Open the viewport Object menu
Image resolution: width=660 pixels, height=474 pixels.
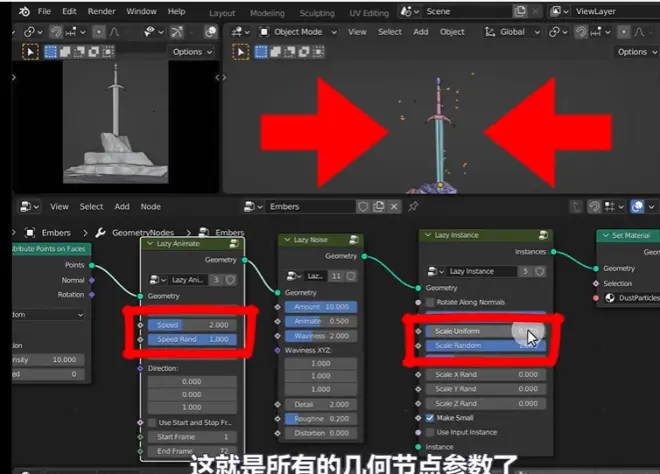[x=452, y=32]
